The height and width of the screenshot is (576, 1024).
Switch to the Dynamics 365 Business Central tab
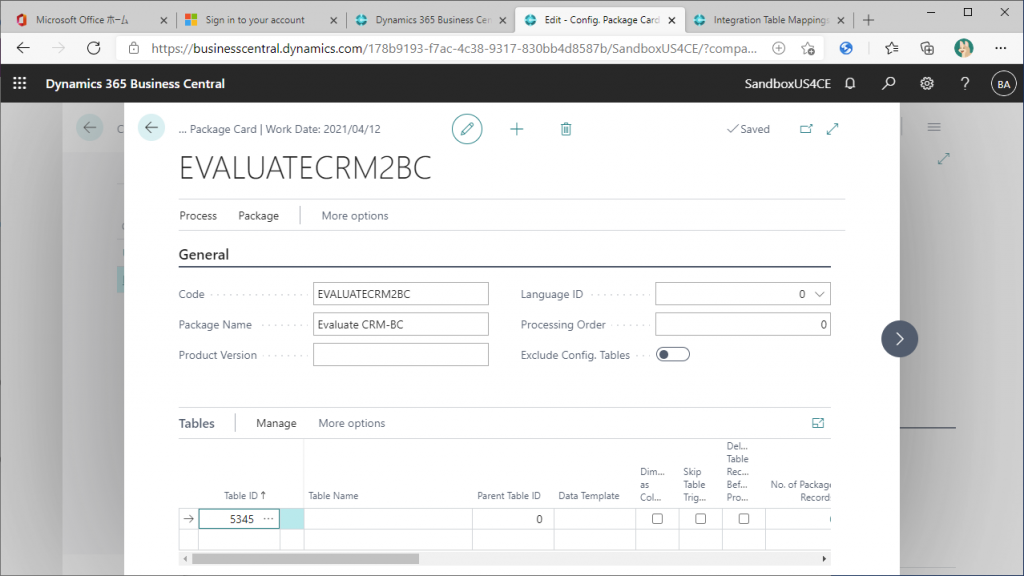[x=430, y=20]
